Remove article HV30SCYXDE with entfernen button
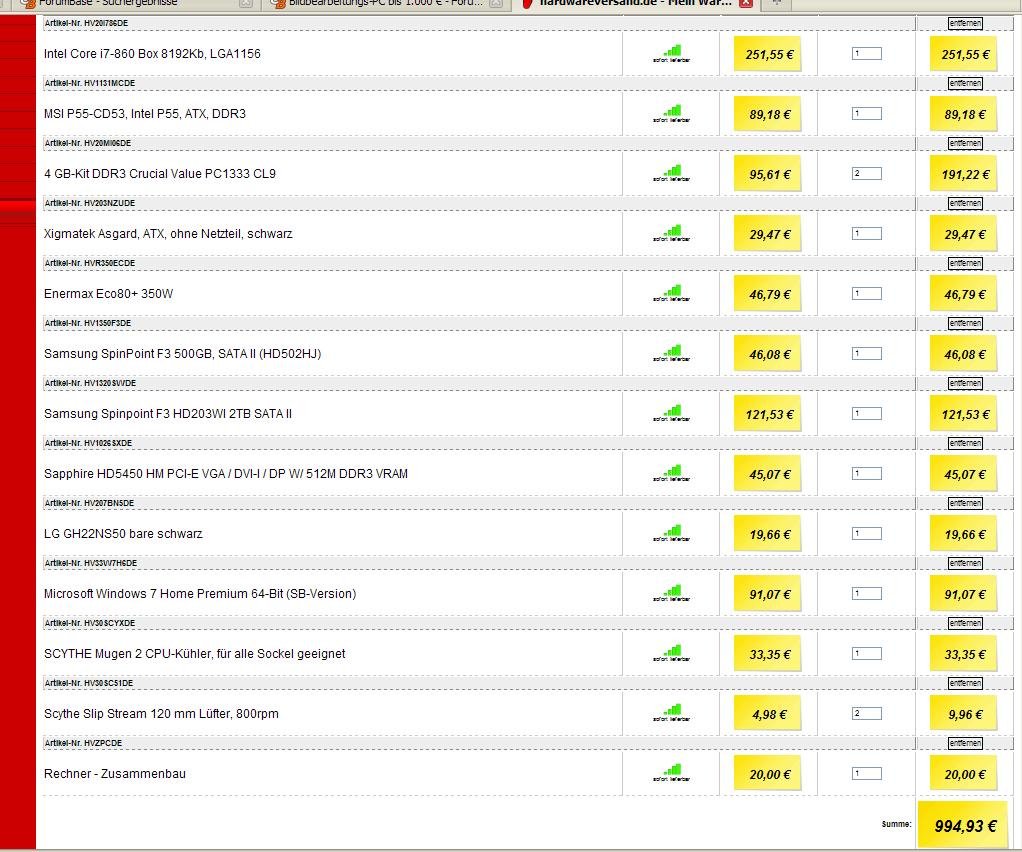Image resolution: width=1022 pixels, height=852 pixels. pos(965,623)
